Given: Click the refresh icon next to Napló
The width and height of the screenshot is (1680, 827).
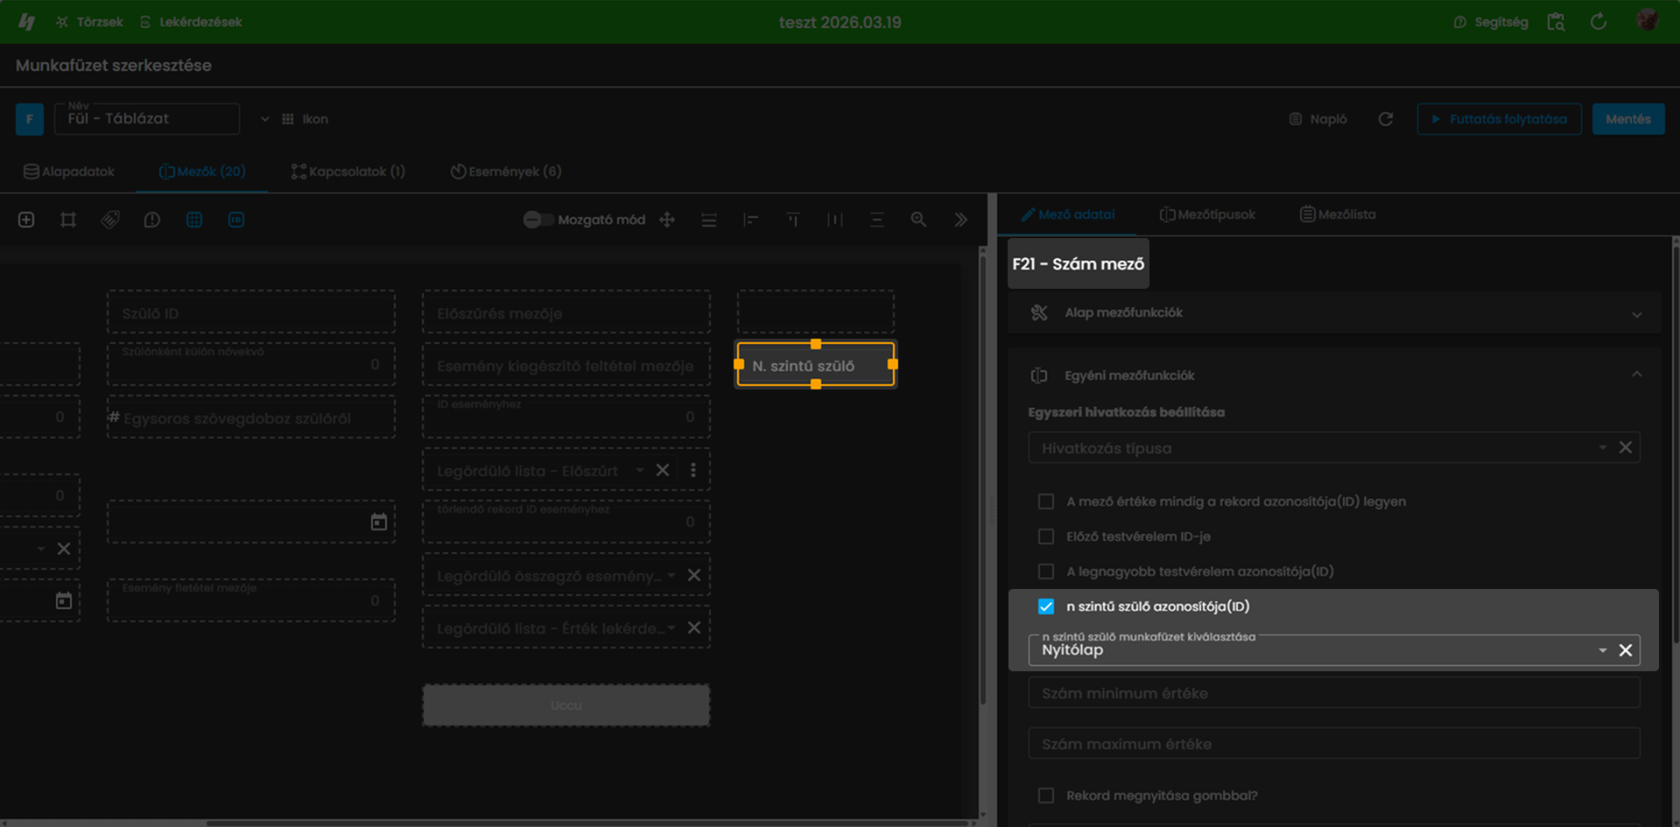Looking at the screenshot, I should (x=1385, y=119).
